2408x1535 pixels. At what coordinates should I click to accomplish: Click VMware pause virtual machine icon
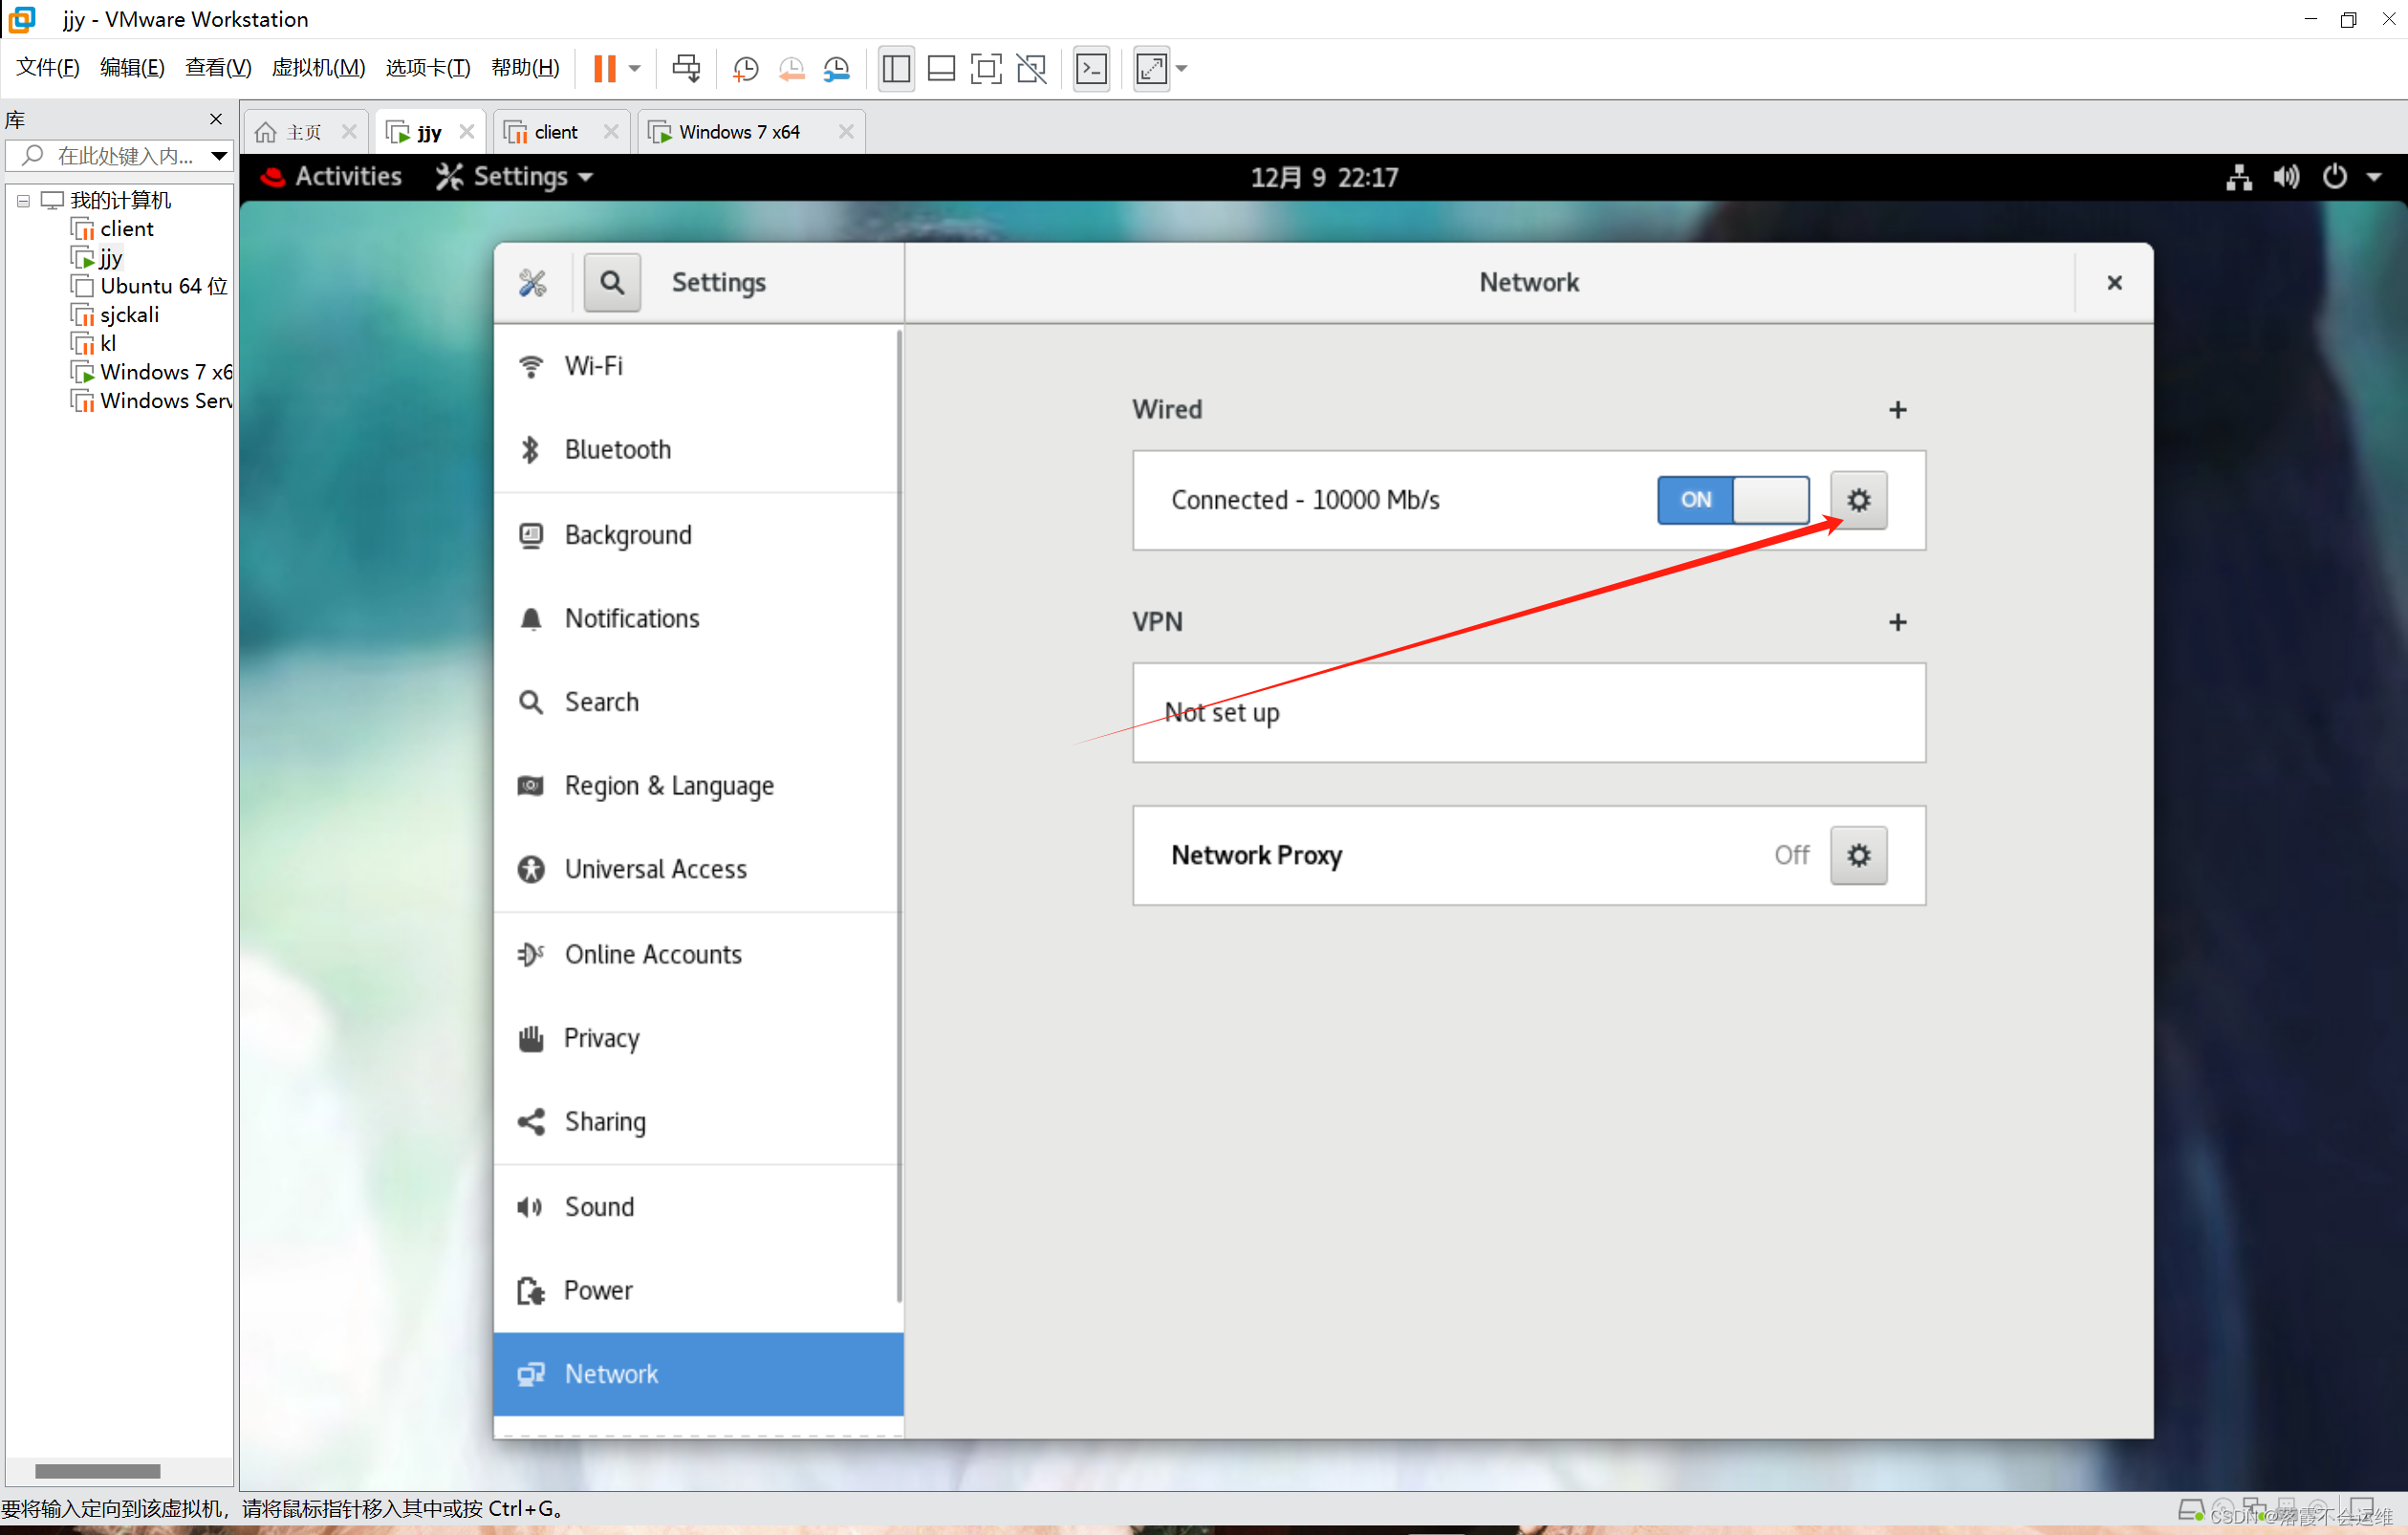[x=604, y=68]
